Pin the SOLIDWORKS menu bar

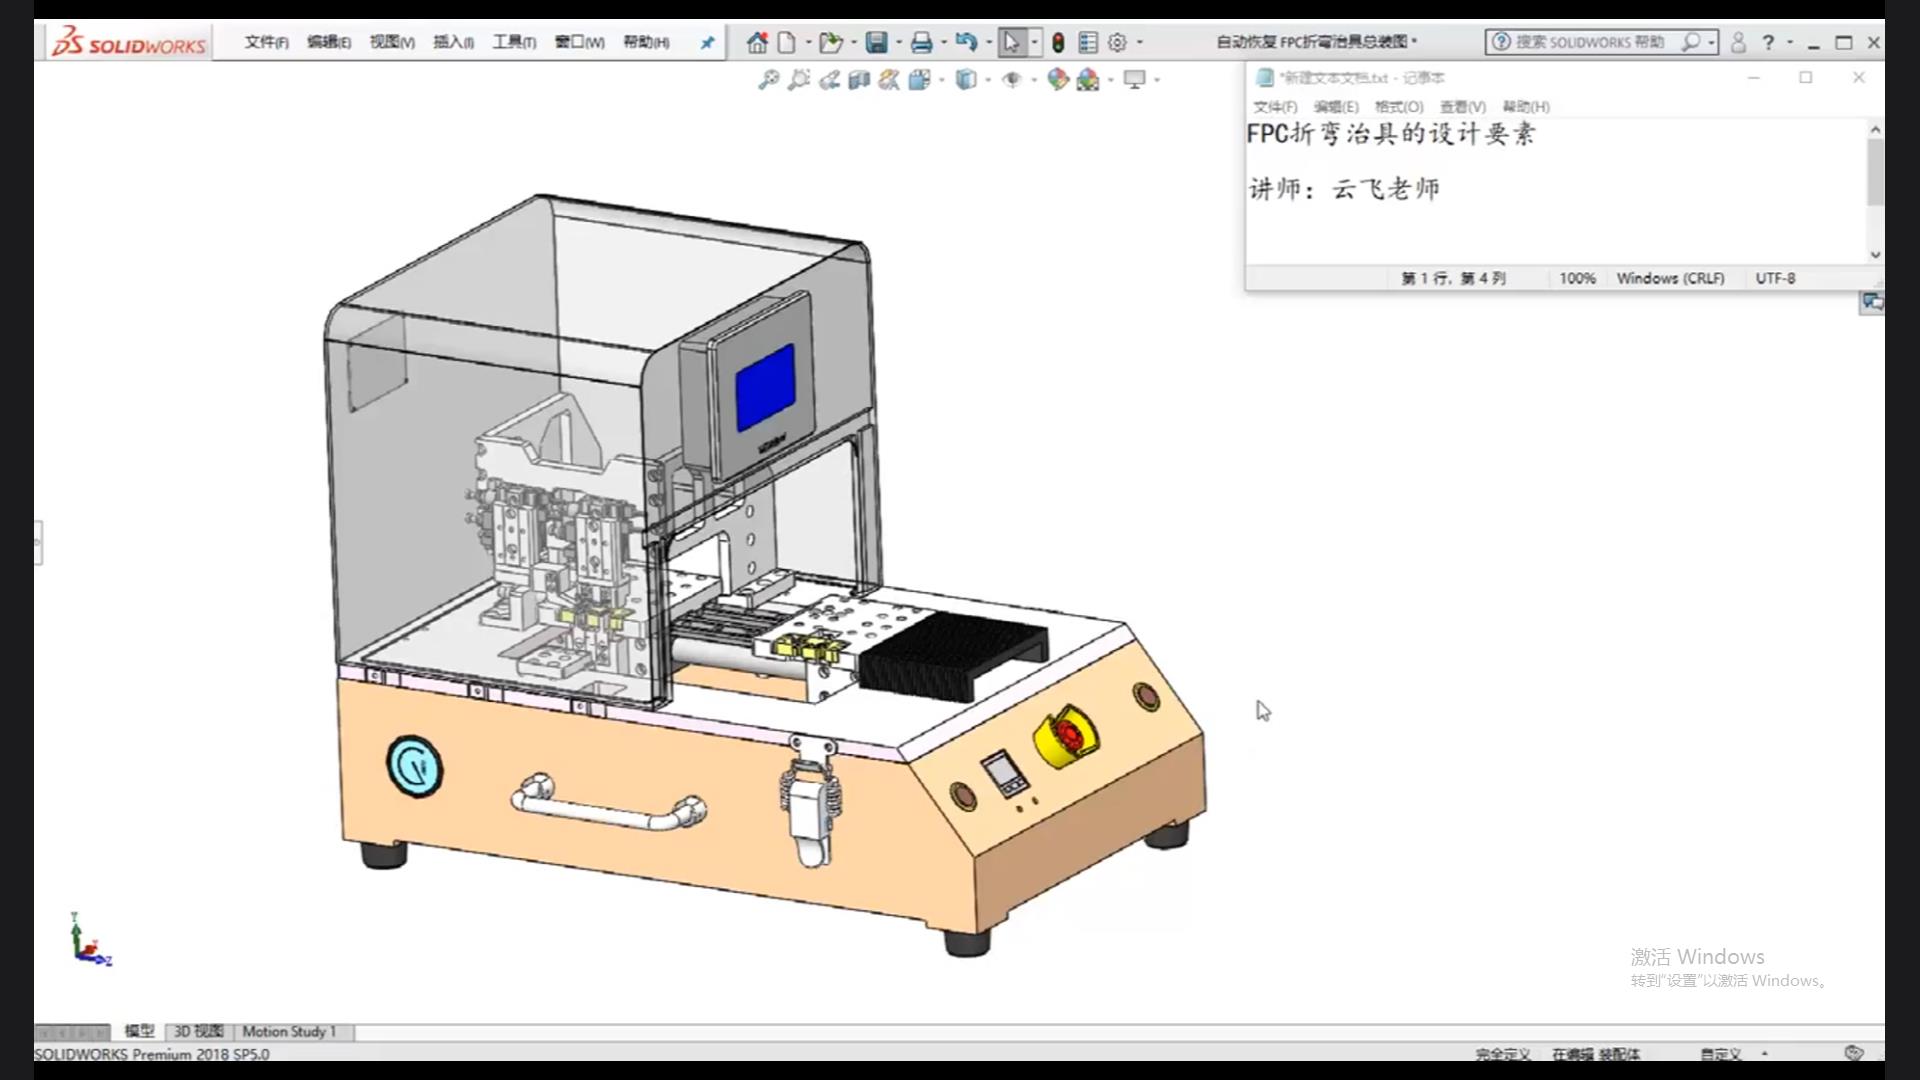pyautogui.click(x=707, y=42)
